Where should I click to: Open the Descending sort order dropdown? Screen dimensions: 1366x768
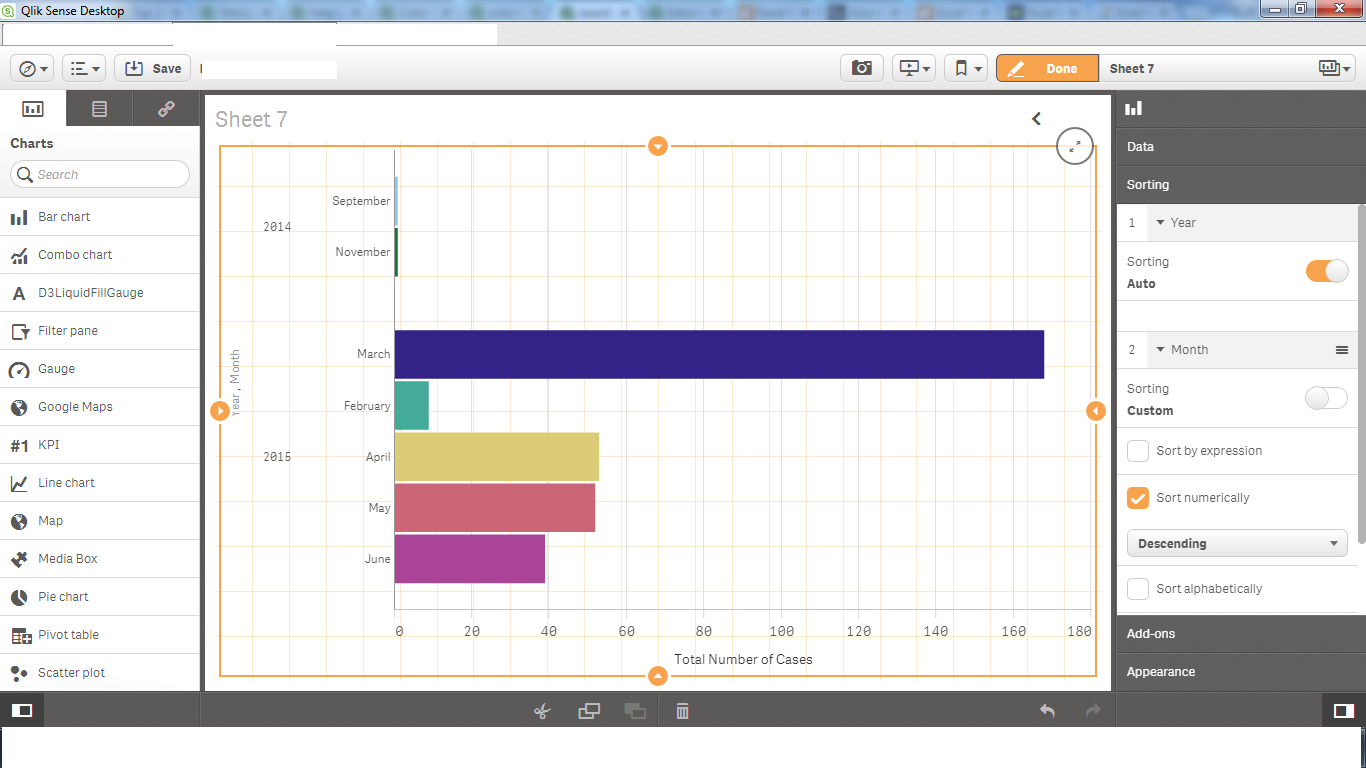pyautogui.click(x=1237, y=544)
